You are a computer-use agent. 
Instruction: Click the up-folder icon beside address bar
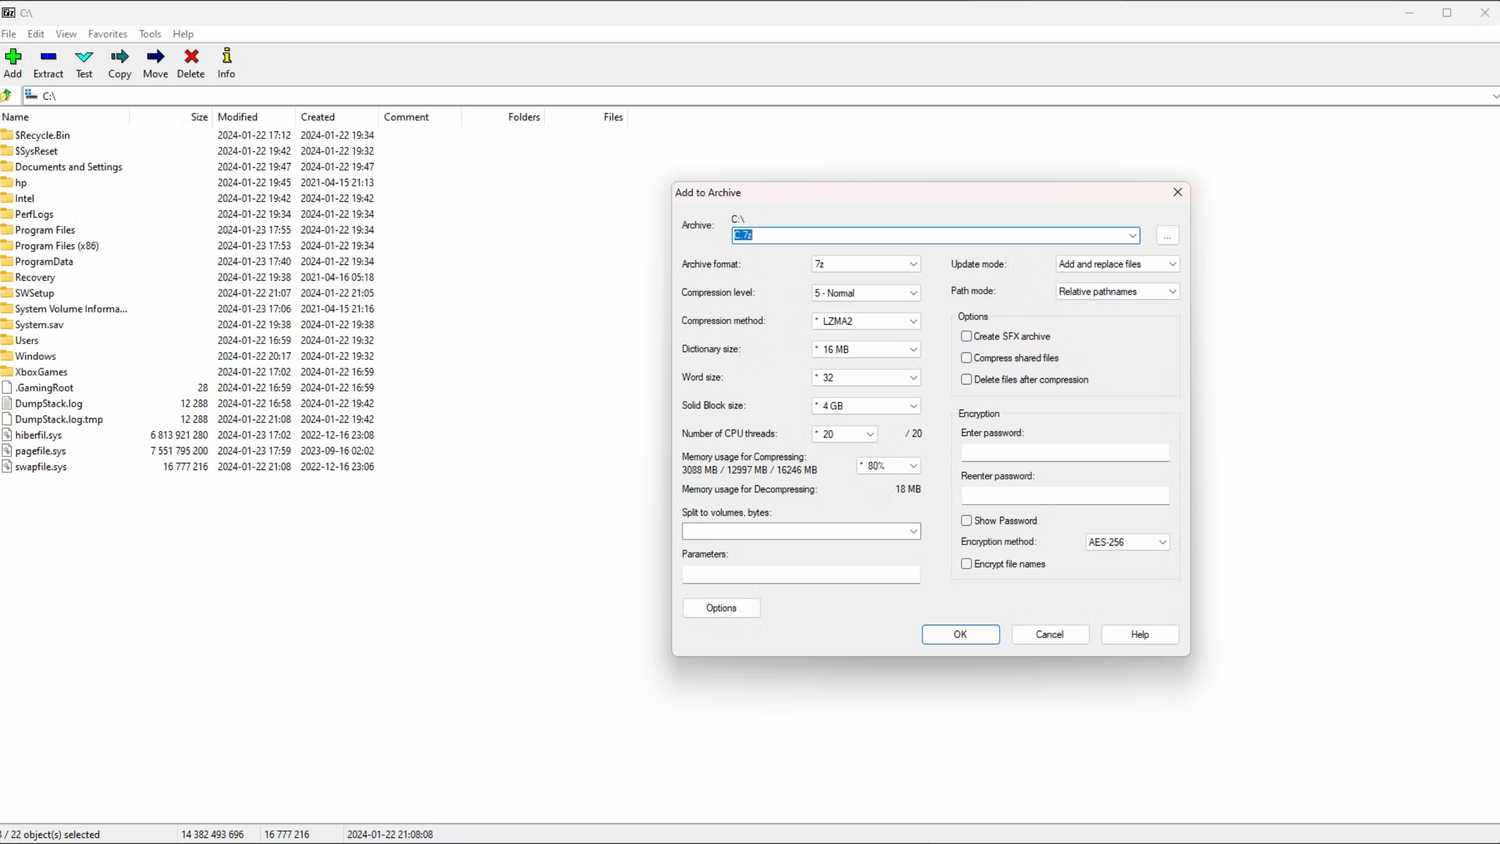7,96
